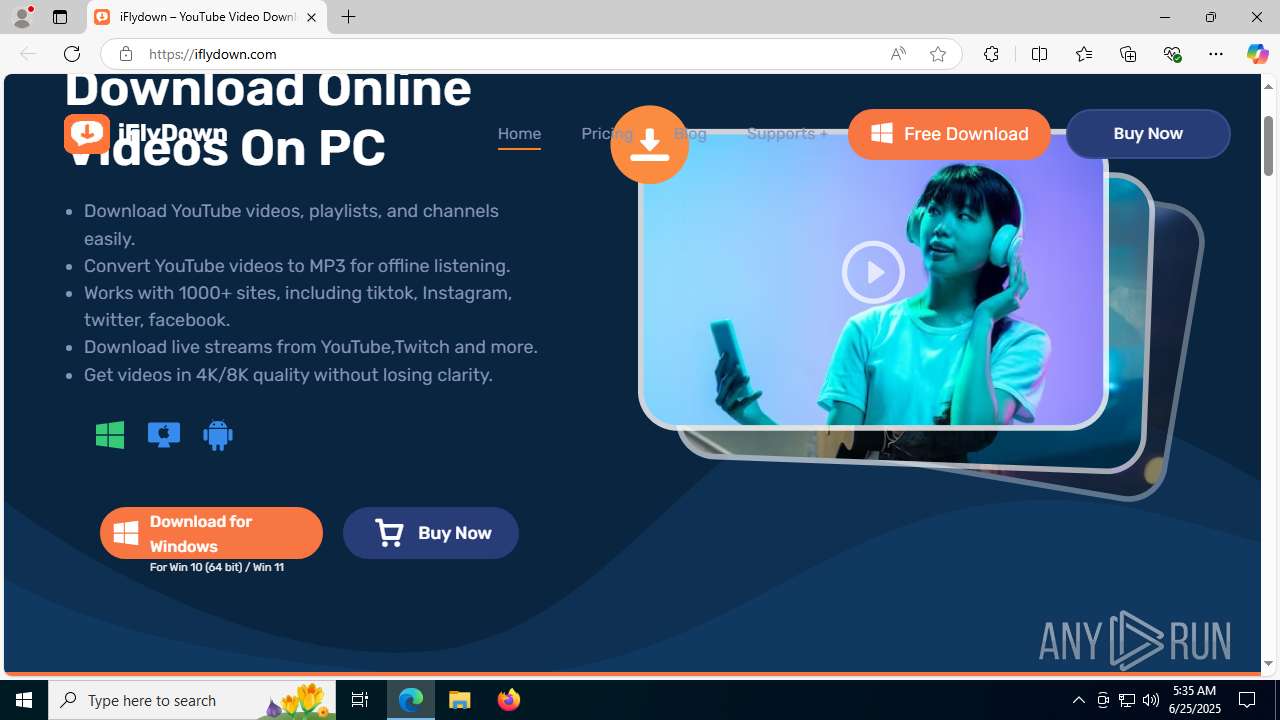Refresh the page
This screenshot has height=720, width=1280.
coord(71,54)
